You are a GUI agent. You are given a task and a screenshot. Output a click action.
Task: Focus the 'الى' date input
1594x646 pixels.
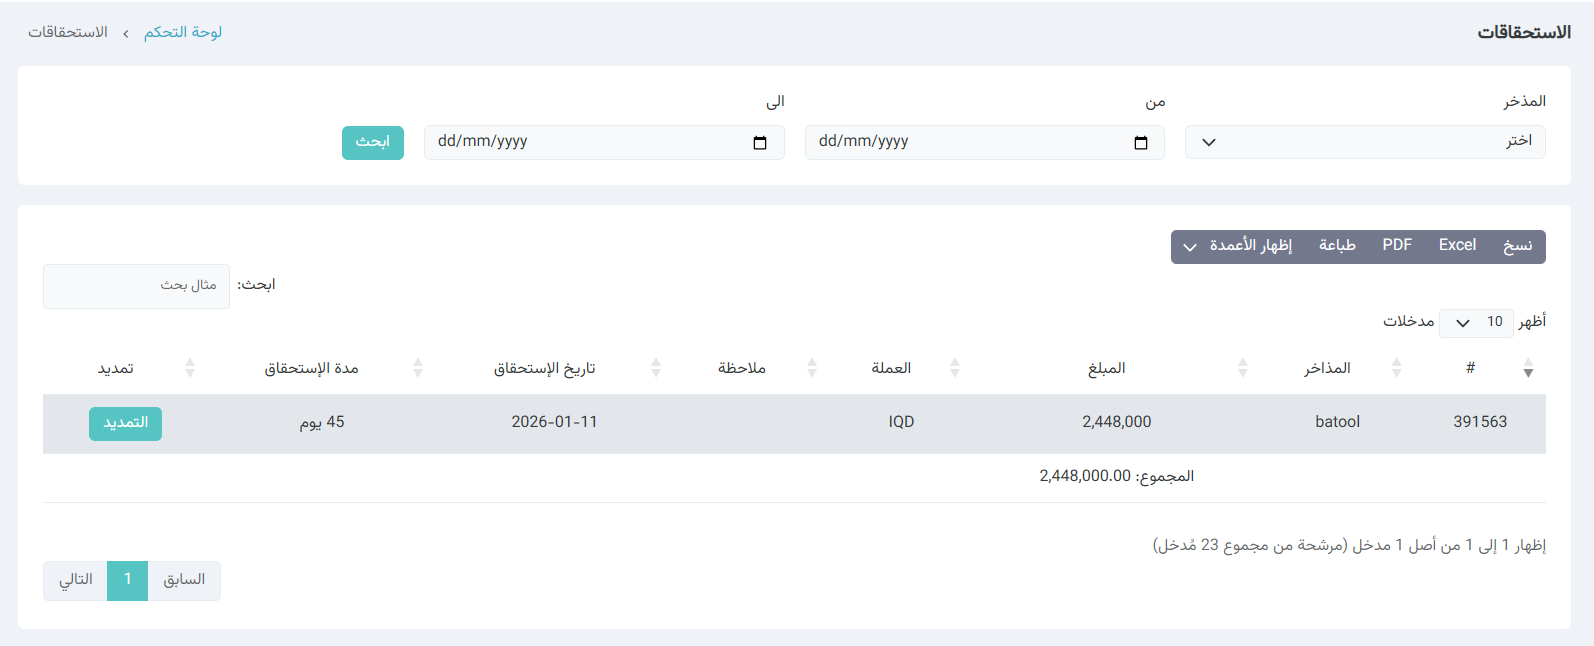point(604,142)
